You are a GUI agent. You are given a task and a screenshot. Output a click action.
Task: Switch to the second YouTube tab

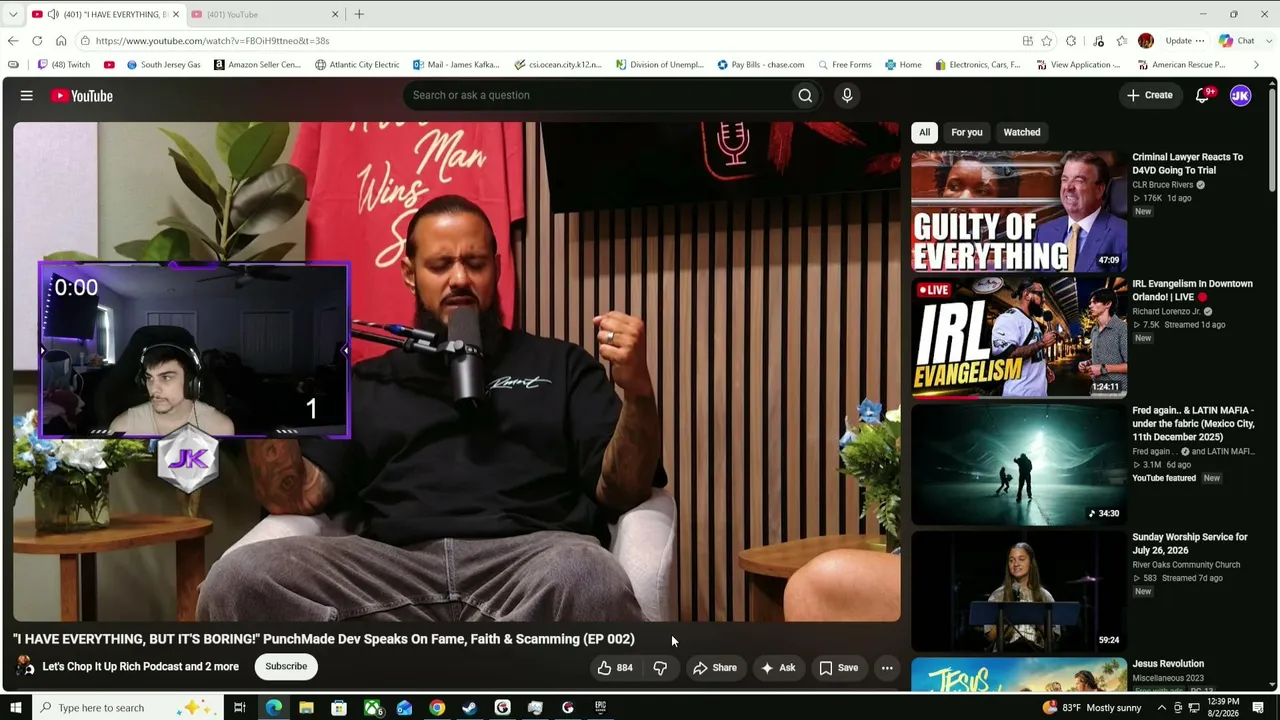(266, 14)
